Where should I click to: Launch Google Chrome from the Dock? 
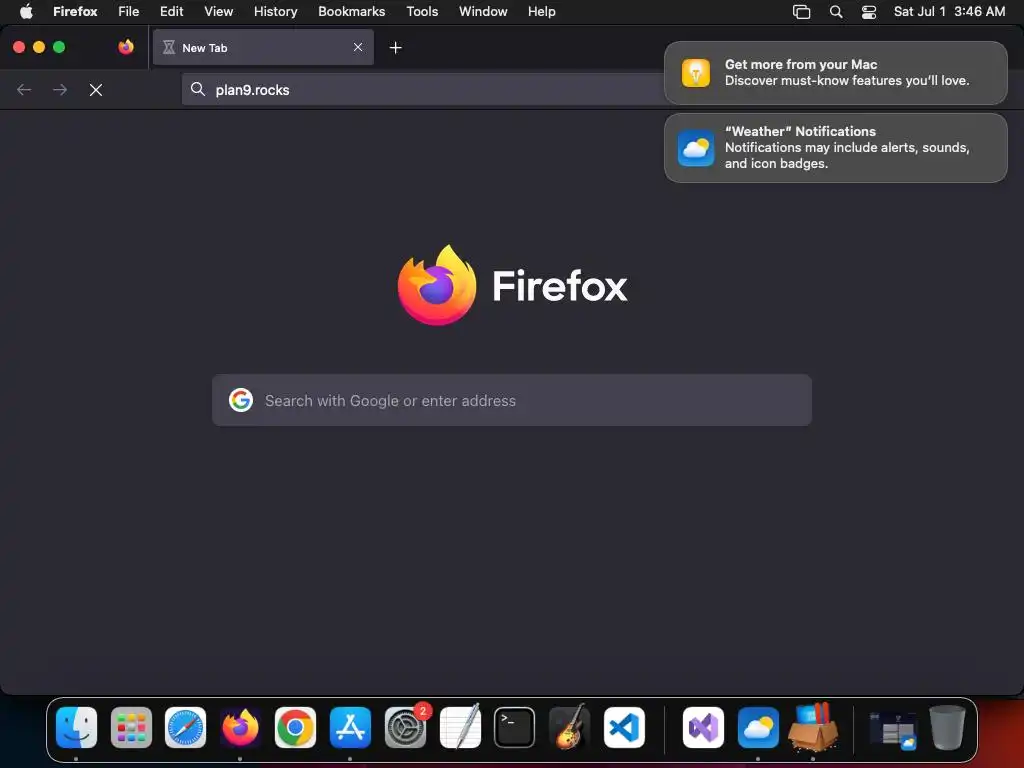pos(295,727)
